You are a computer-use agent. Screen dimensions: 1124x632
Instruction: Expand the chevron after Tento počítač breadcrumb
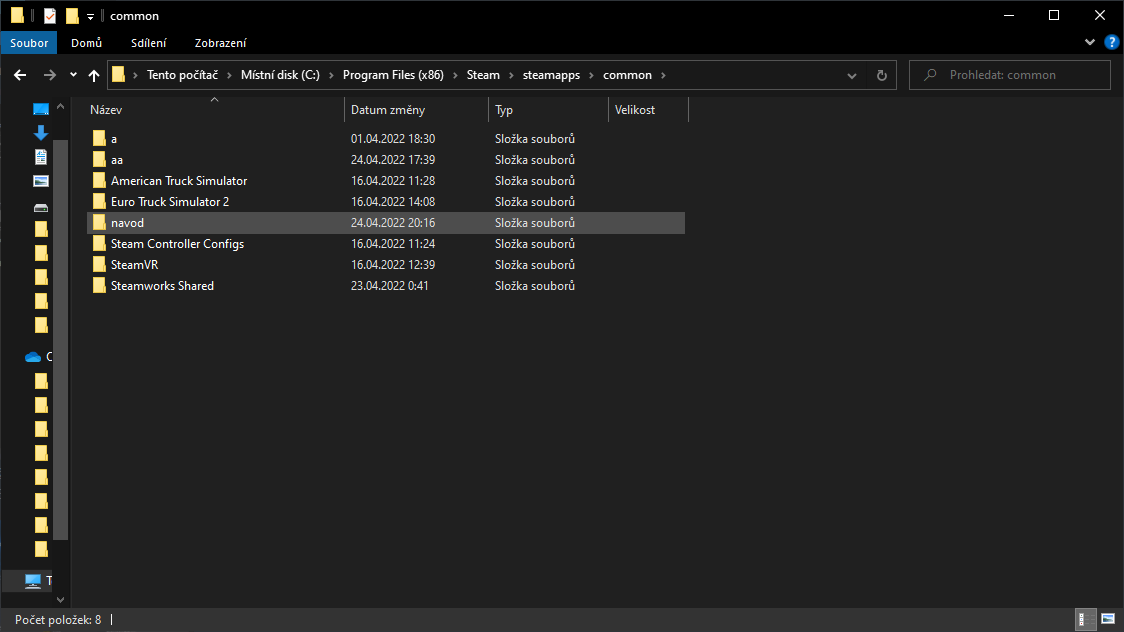point(229,75)
